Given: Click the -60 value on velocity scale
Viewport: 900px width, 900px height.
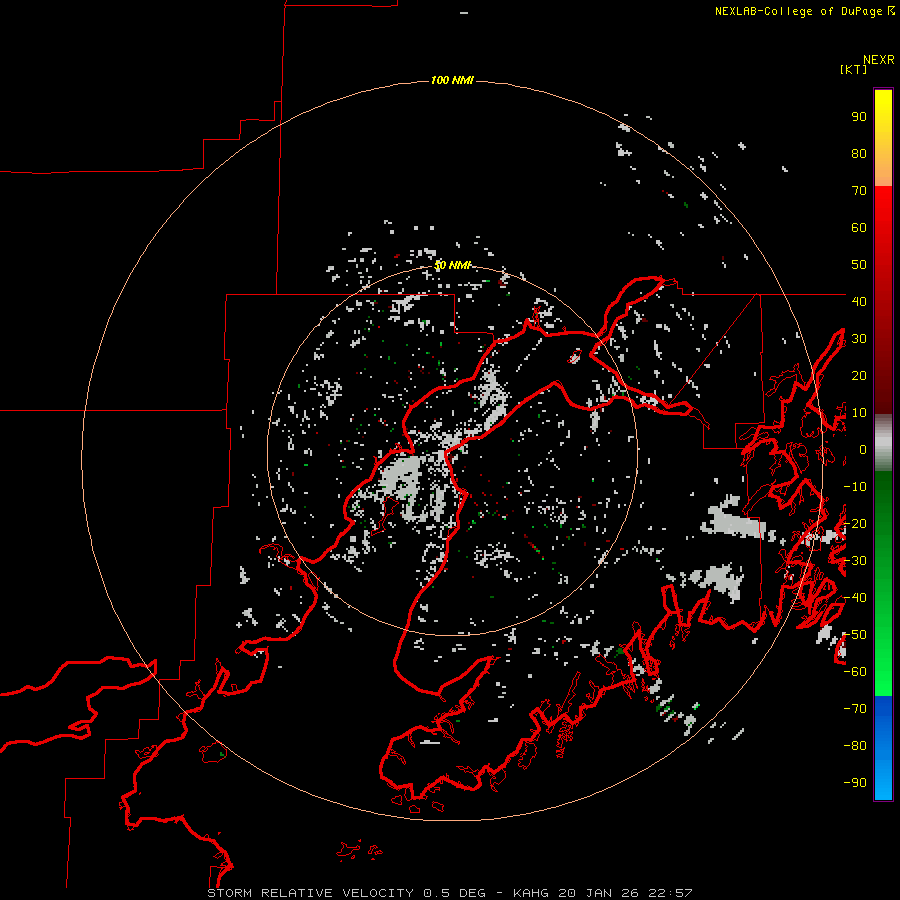Looking at the screenshot, I should click(x=855, y=672).
